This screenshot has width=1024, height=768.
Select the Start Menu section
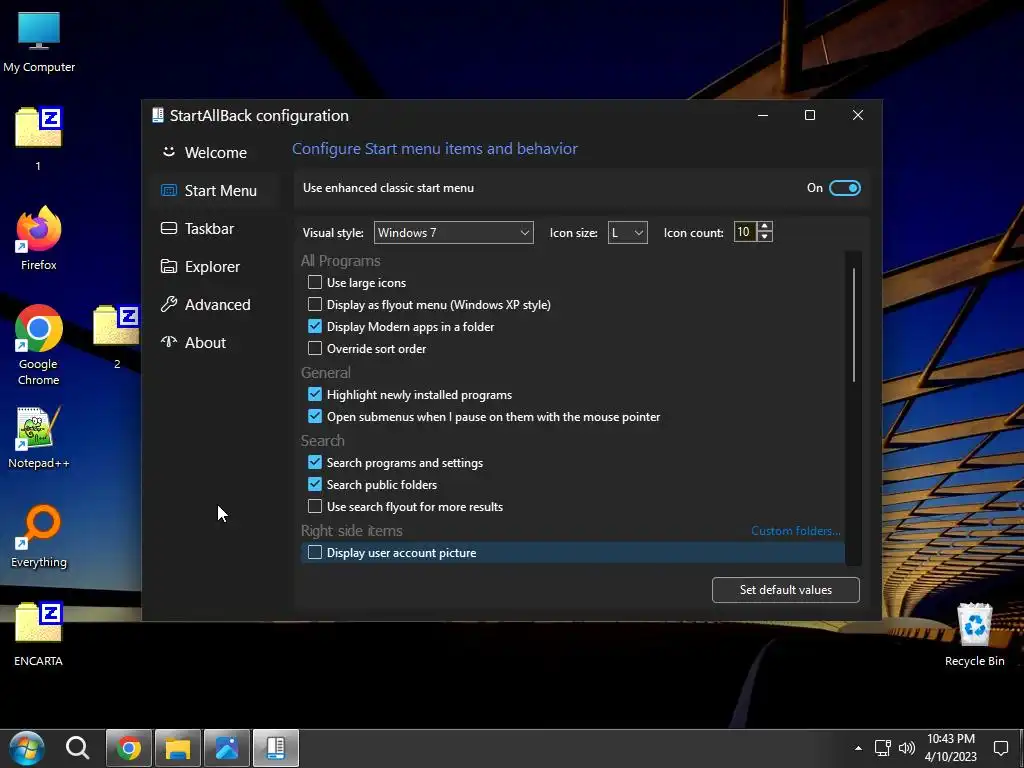216,191
